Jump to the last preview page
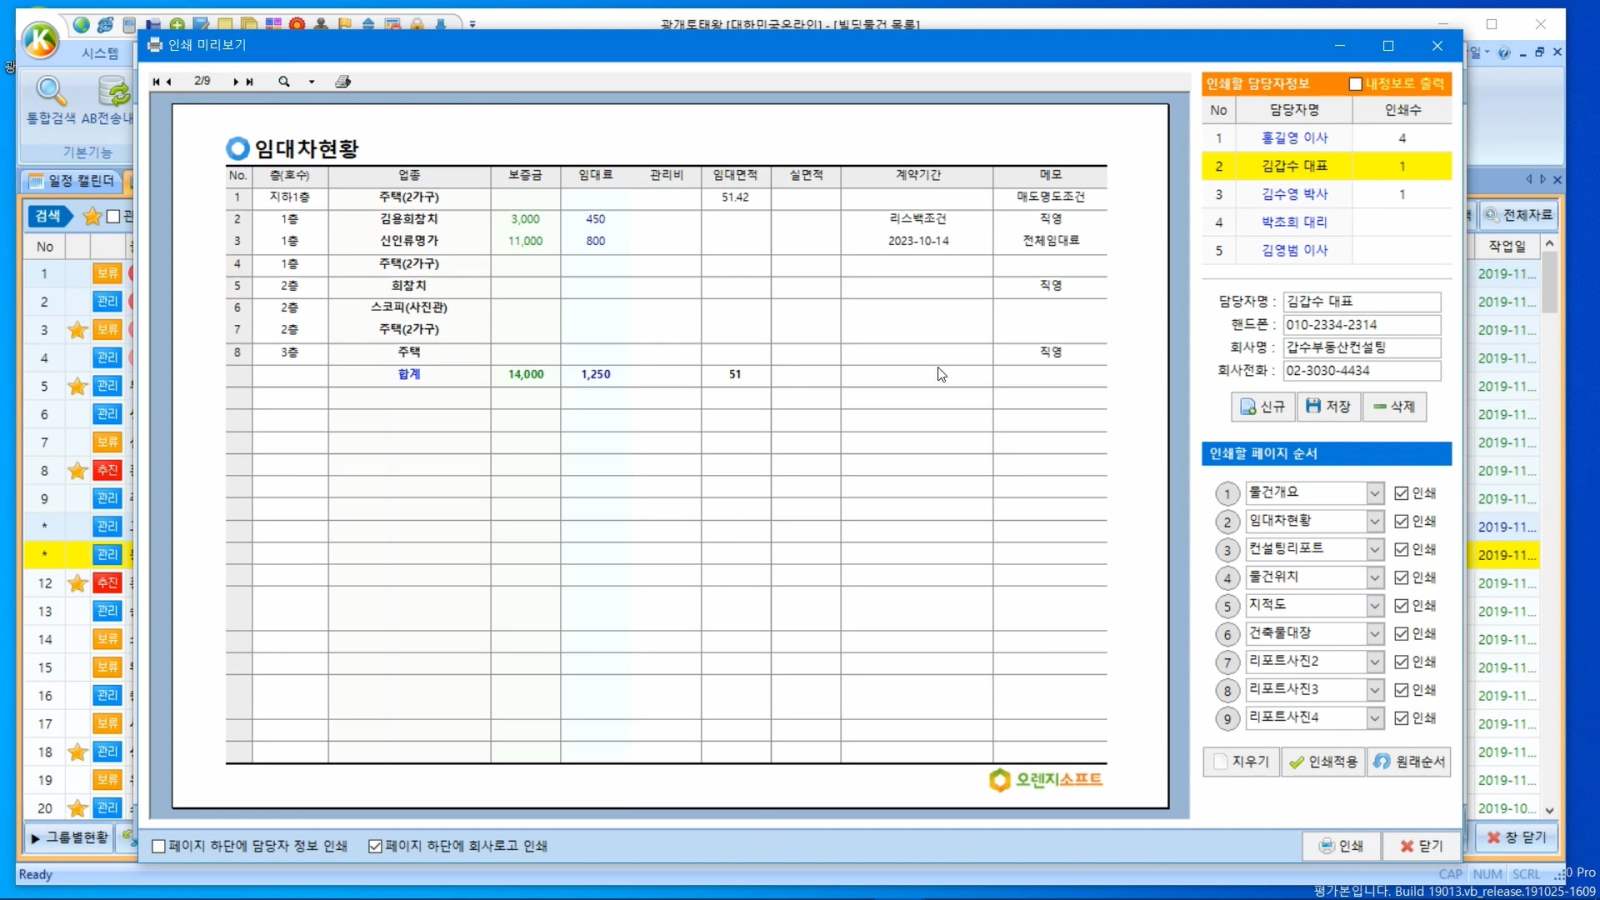 (x=250, y=82)
